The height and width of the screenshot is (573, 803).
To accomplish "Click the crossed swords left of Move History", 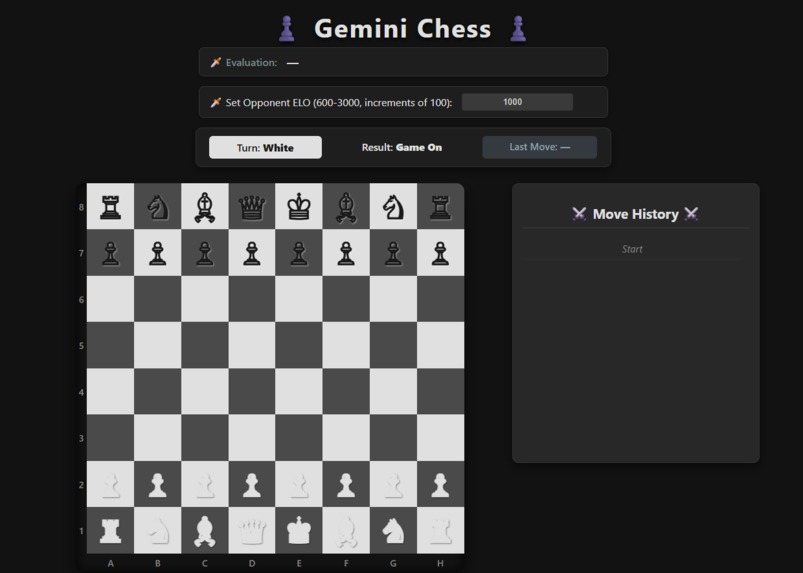I will pos(579,214).
